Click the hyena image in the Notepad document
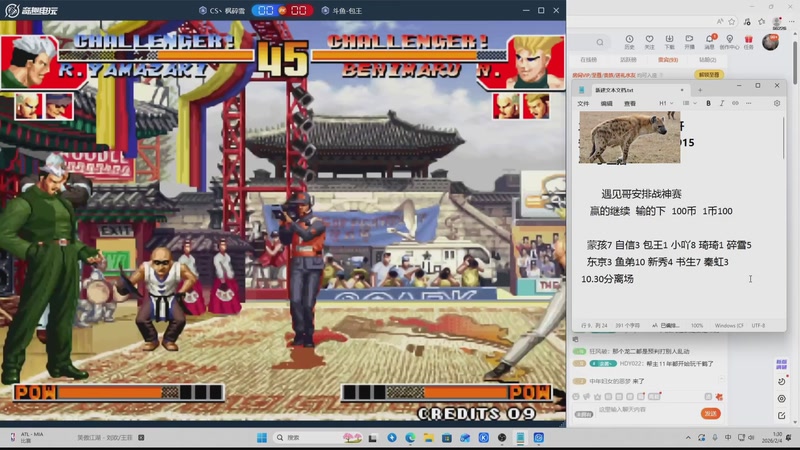Viewport: 800px width, 450px height. 630,137
